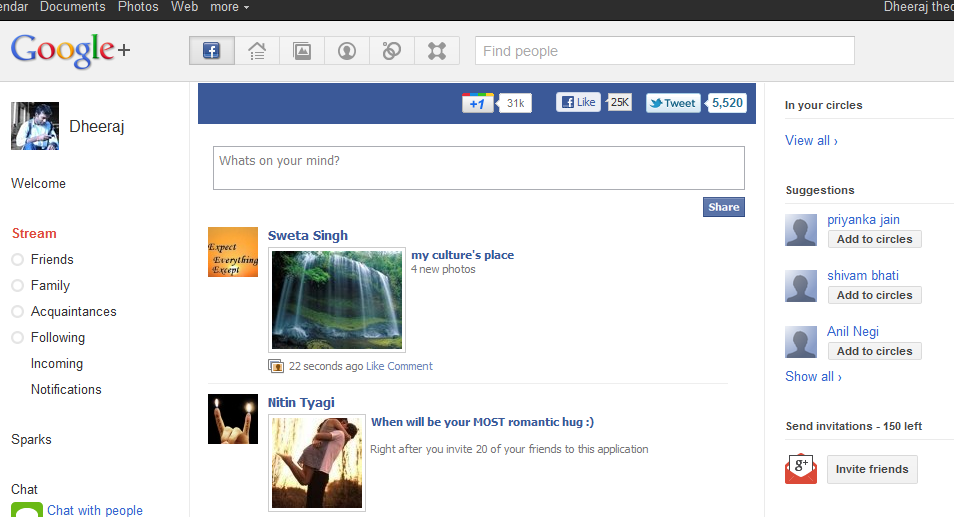Select the Friends stream circle
954x517 pixels.
18,260
